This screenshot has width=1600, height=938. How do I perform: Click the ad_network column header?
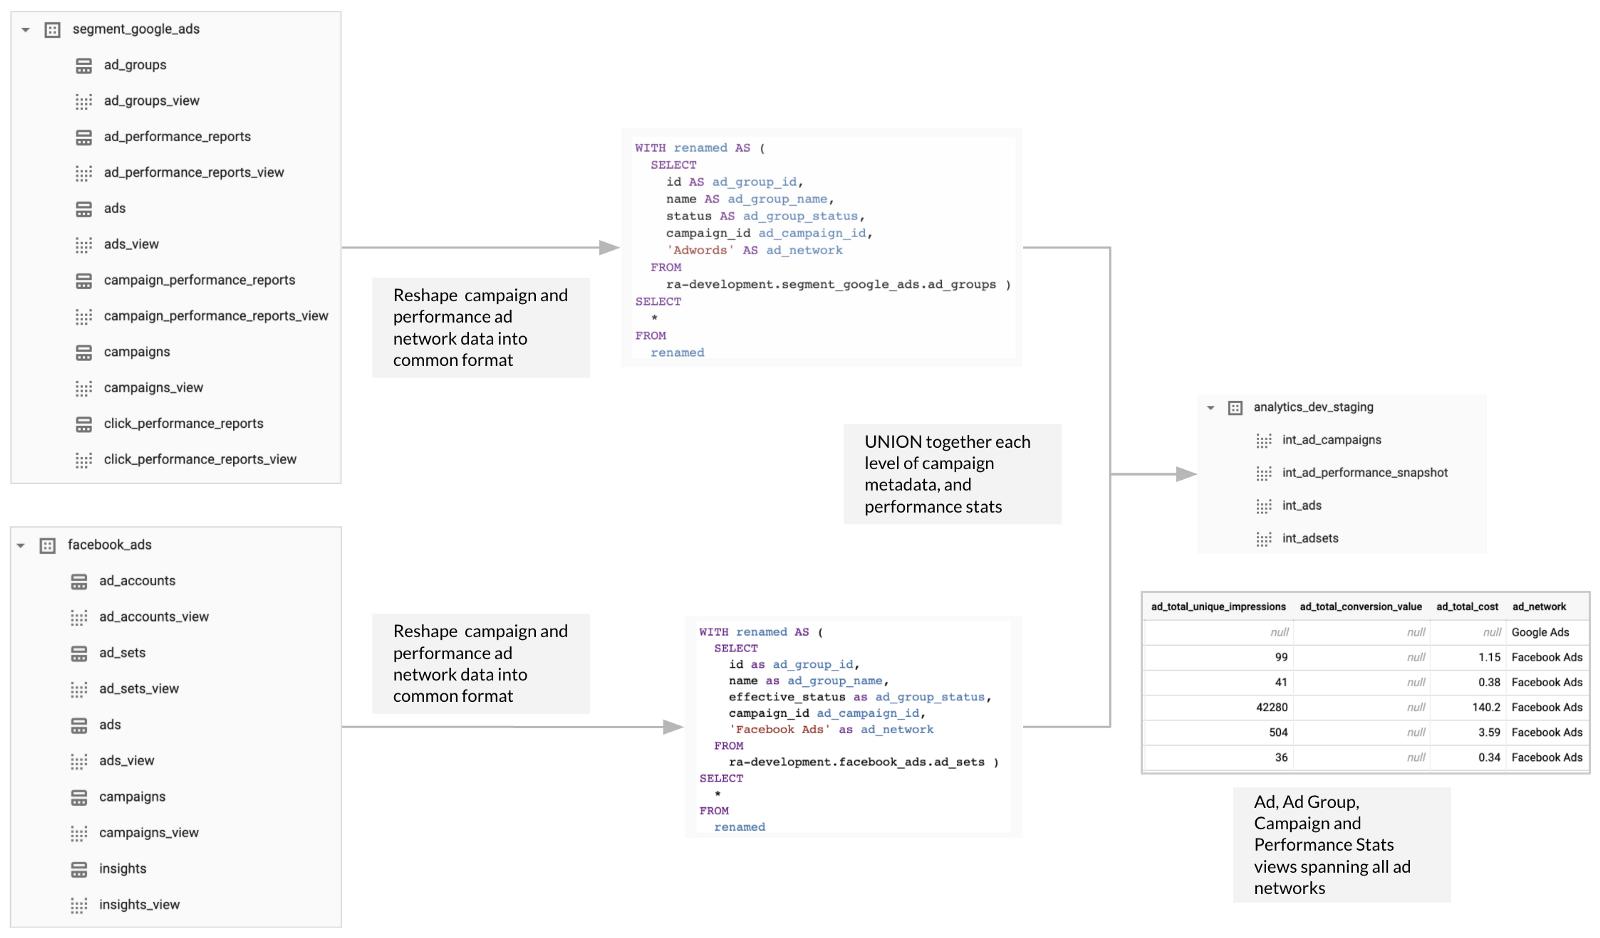(x=1539, y=607)
